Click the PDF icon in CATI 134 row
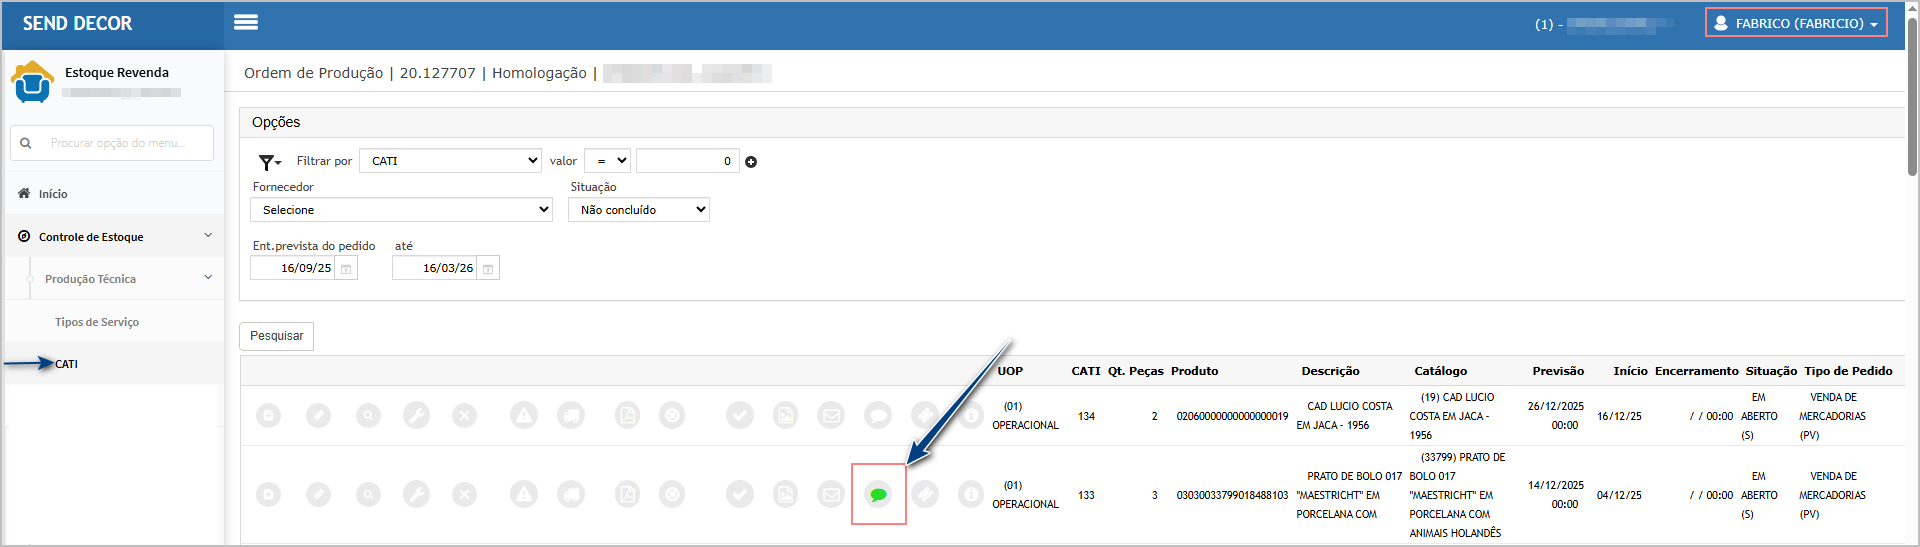The height and width of the screenshot is (547, 1920). pyautogui.click(x=627, y=415)
